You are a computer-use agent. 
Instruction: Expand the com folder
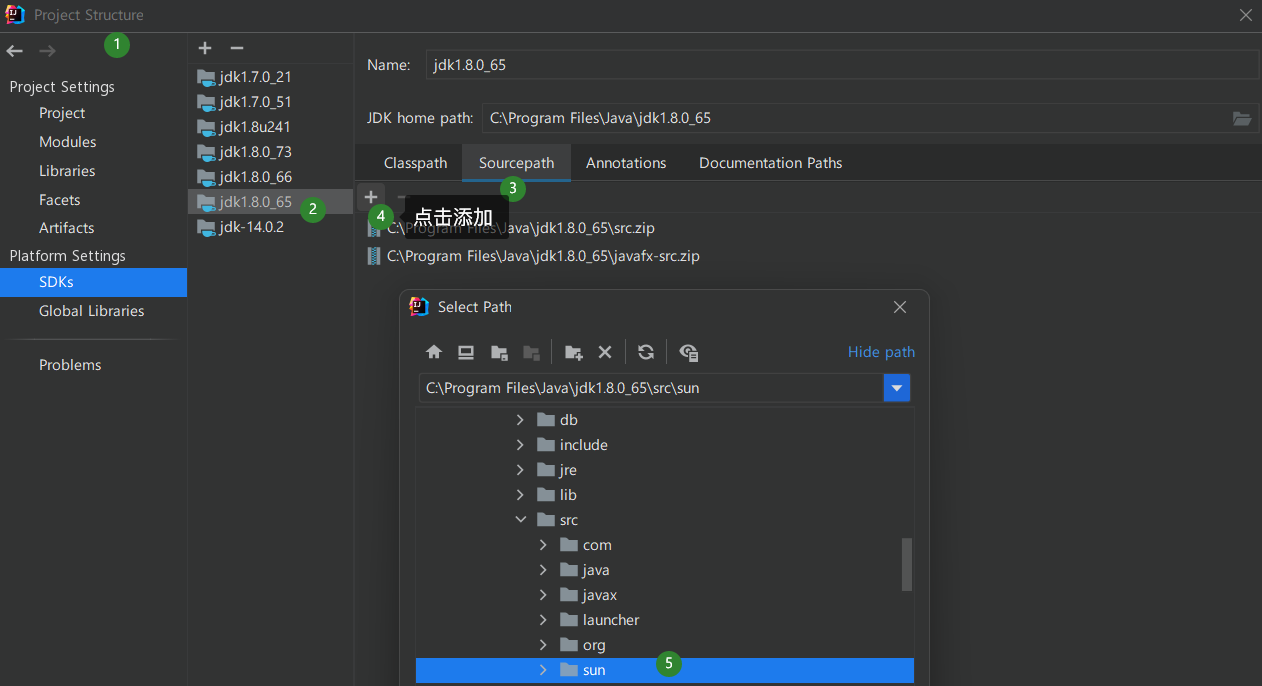(543, 545)
